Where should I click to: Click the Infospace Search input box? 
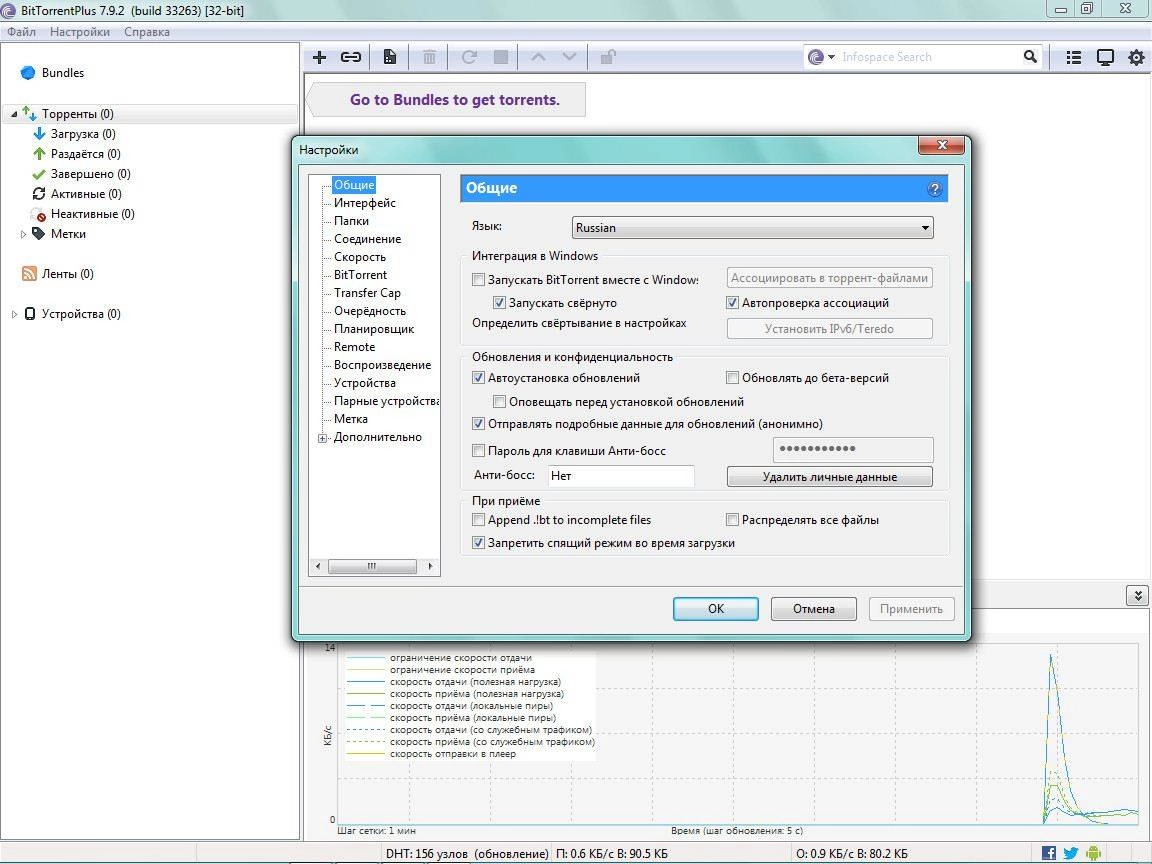pyautogui.click(x=929, y=57)
